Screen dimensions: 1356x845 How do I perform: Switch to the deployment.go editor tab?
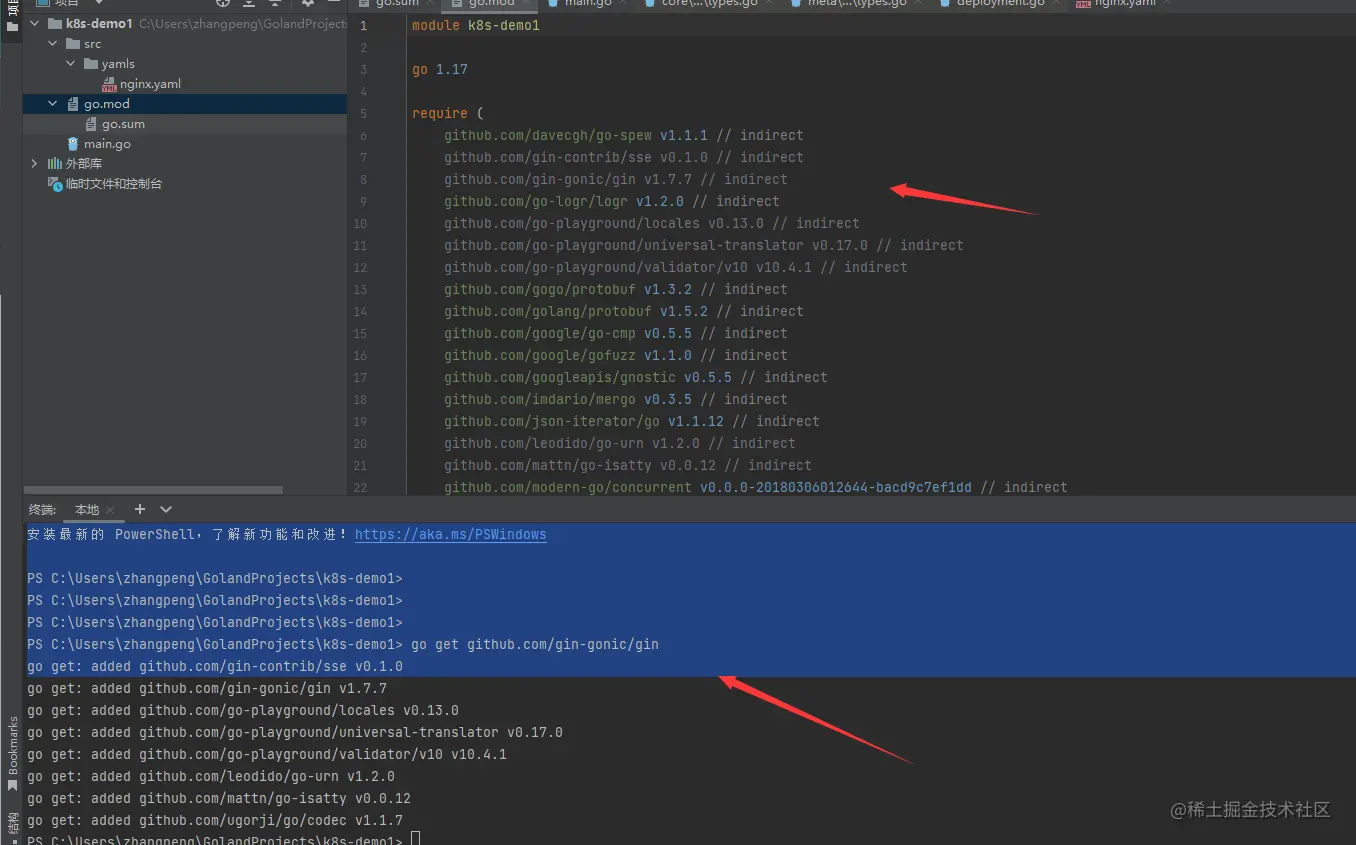1000,4
